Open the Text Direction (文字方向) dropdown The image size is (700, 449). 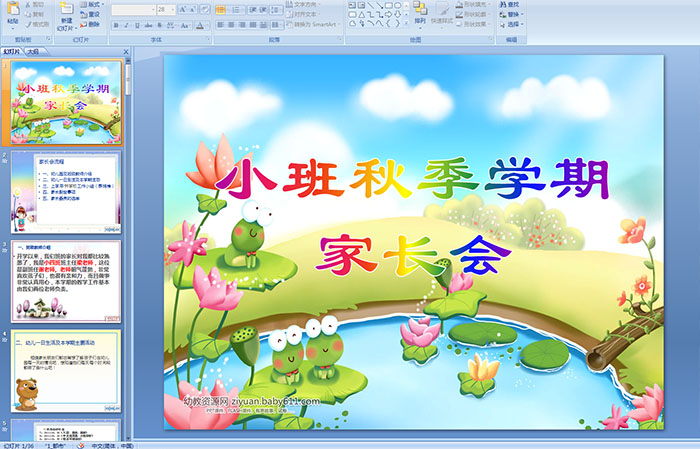pos(303,4)
